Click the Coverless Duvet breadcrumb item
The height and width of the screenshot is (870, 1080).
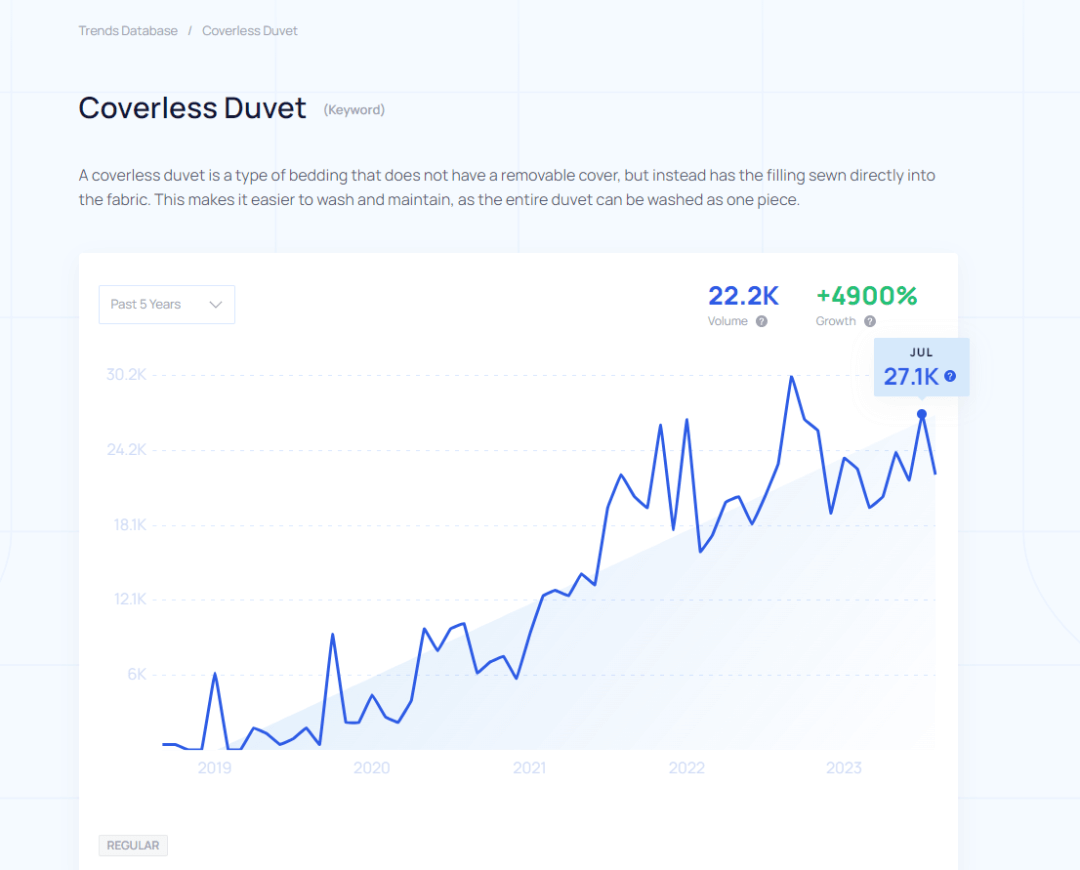(x=250, y=31)
